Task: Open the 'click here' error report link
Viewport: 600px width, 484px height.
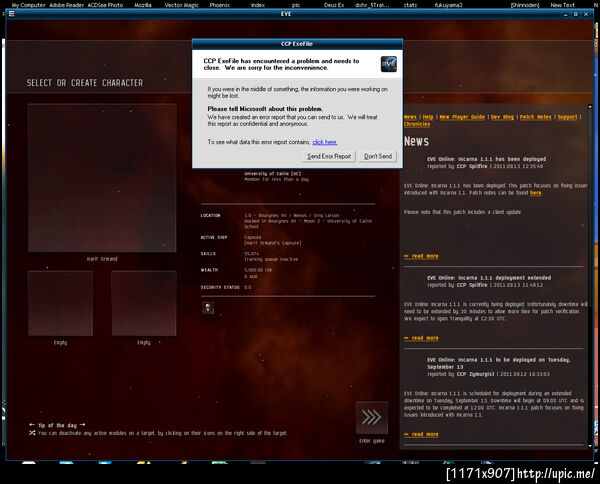Action: click(324, 142)
